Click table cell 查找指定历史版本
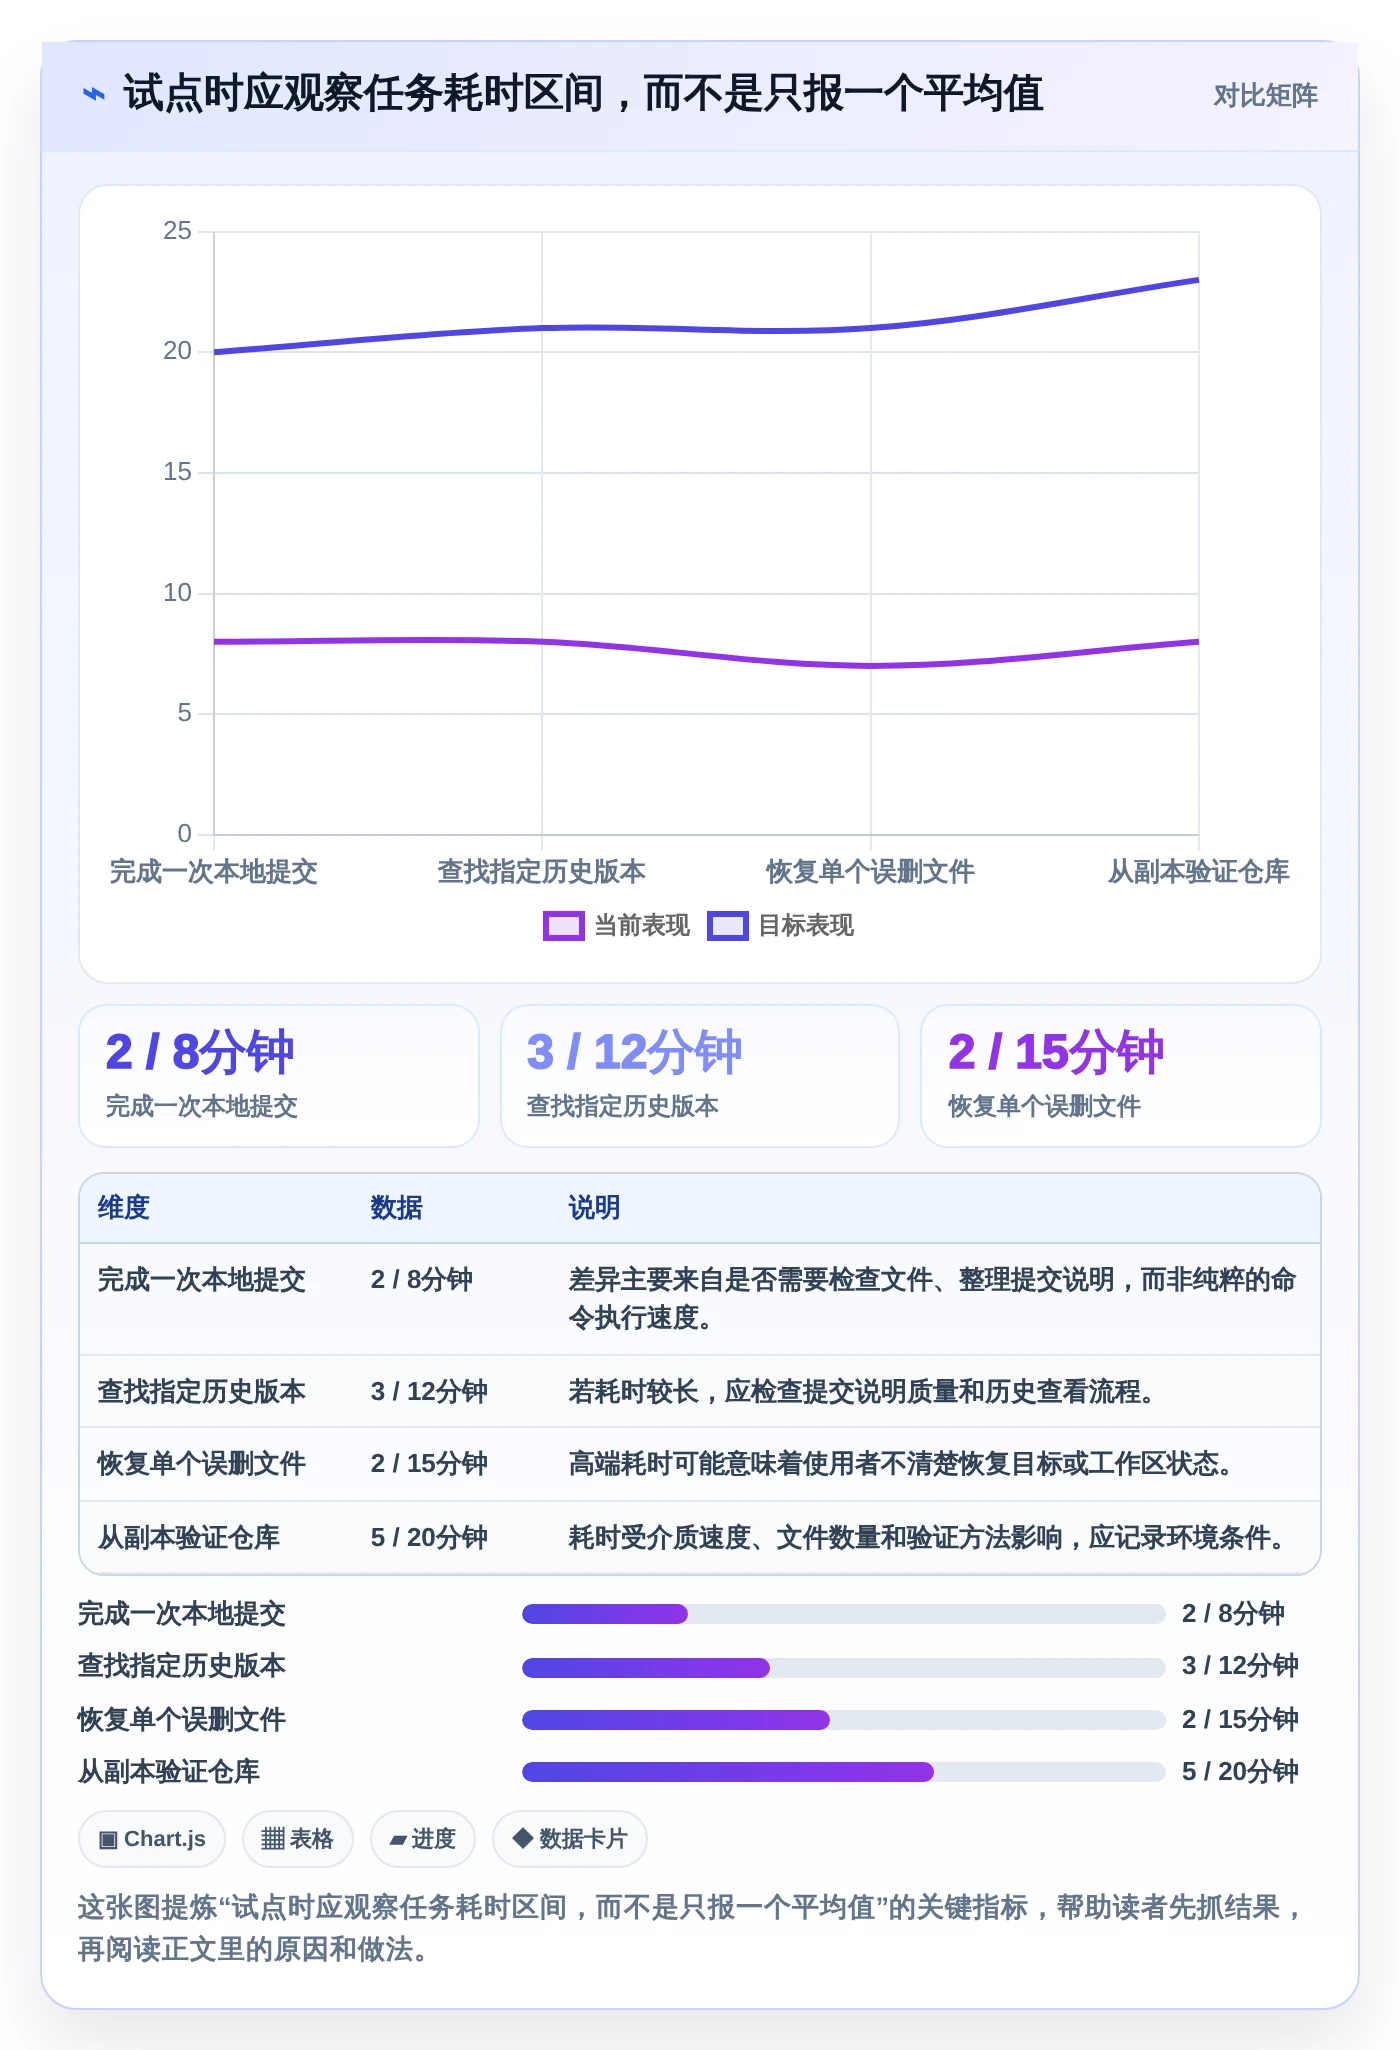The width and height of the screenshot is (1400, 2050). [x=201, y=1392]
